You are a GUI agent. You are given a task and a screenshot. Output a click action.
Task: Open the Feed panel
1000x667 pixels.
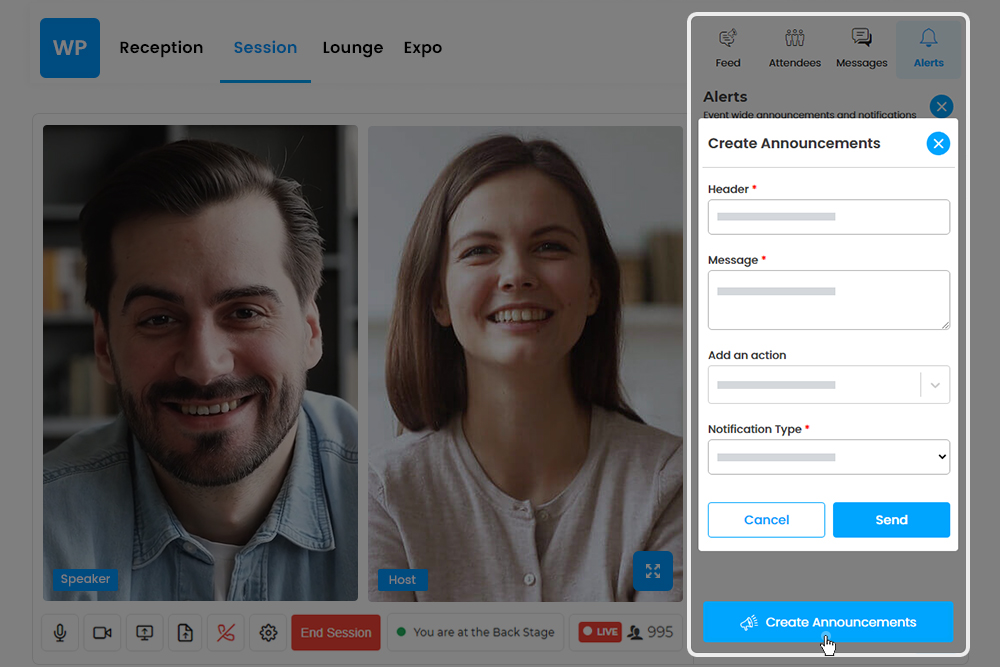coord(728,48)
